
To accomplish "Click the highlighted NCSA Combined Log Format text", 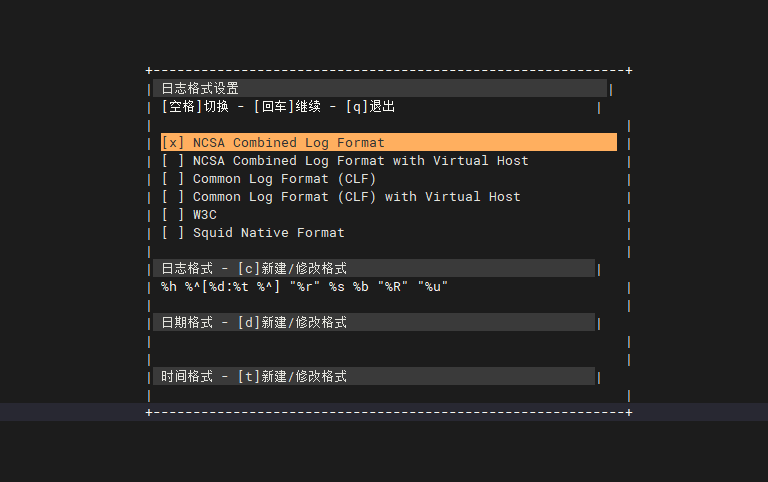I will click(288, 143).
